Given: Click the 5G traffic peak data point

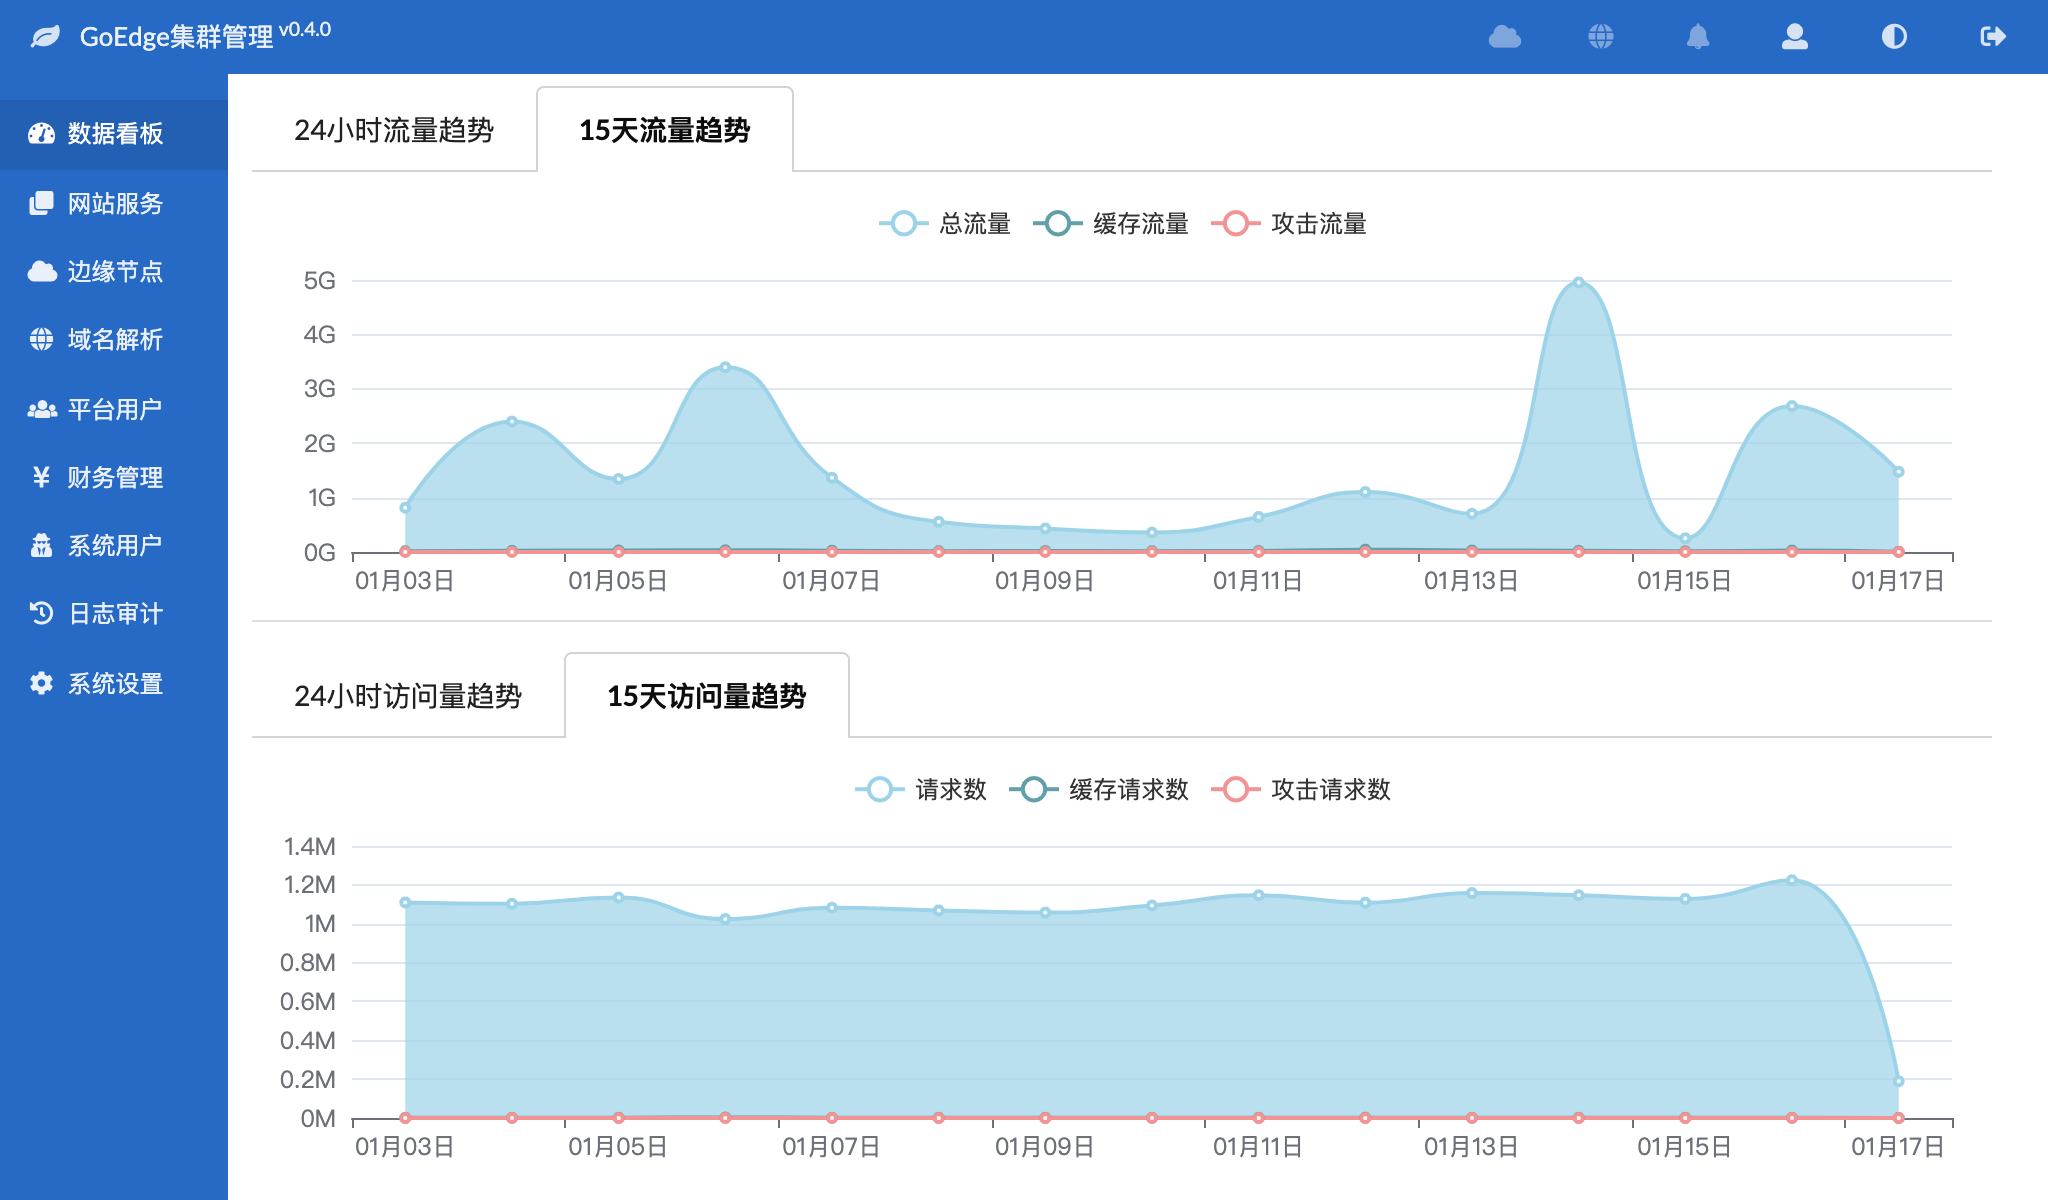Looking at the screenshot, I should pyautogui.click(x=1580, y=282).
